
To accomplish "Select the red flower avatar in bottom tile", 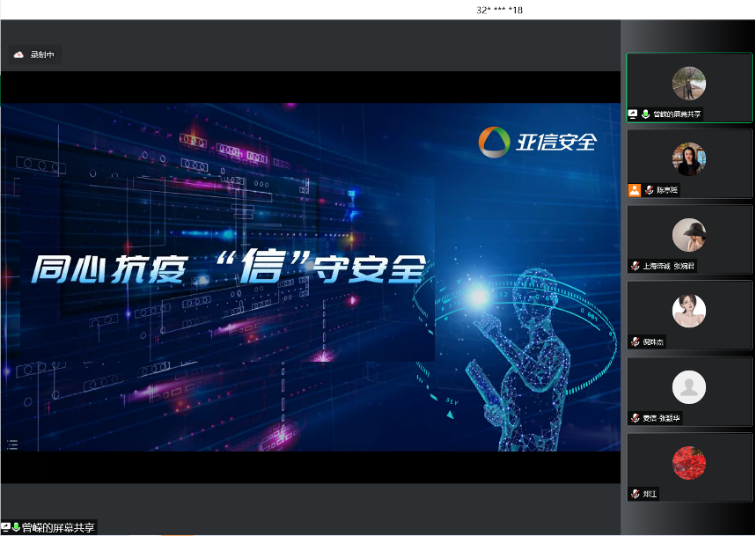I will click(x=688, y=462).
